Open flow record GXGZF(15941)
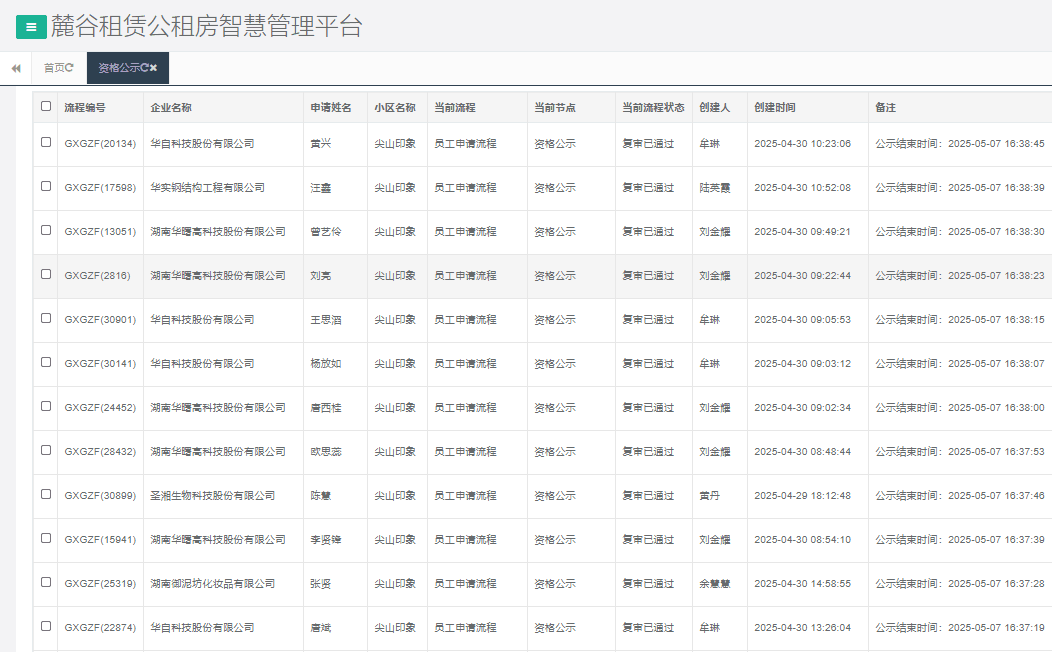 (x=98, y=539)
